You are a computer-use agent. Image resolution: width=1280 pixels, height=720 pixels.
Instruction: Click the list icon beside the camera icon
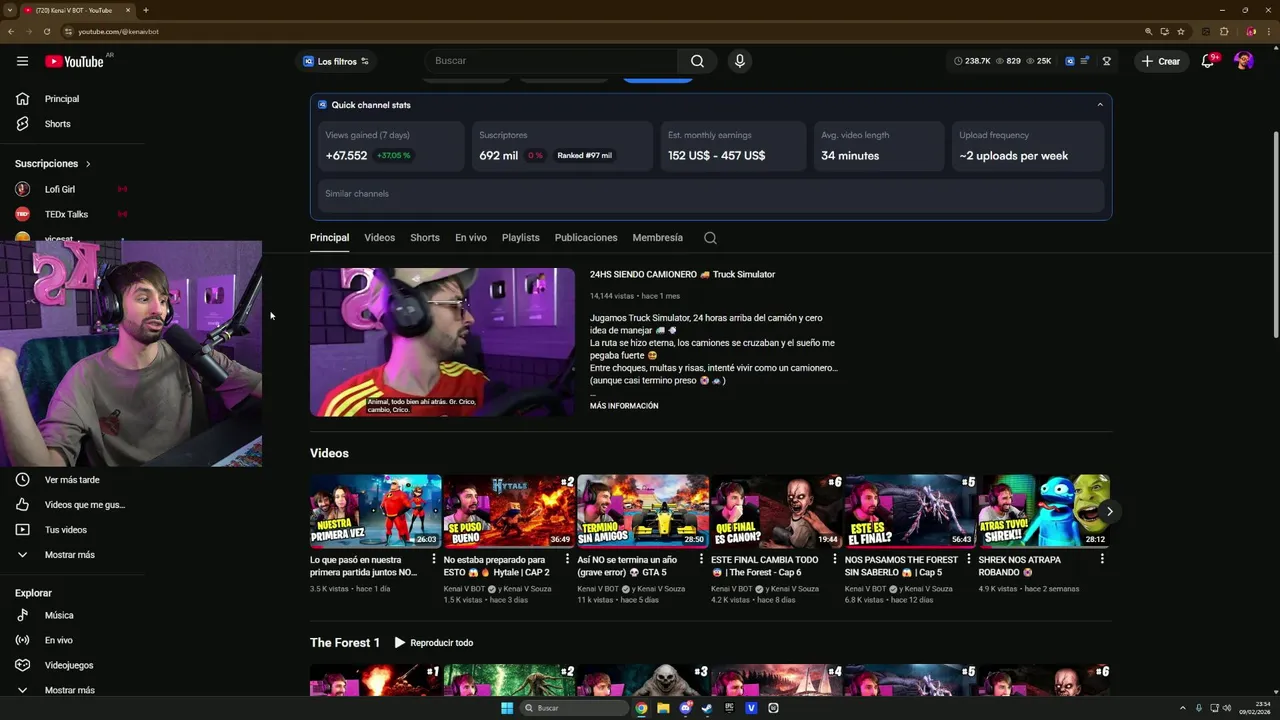pos(1085,61)
